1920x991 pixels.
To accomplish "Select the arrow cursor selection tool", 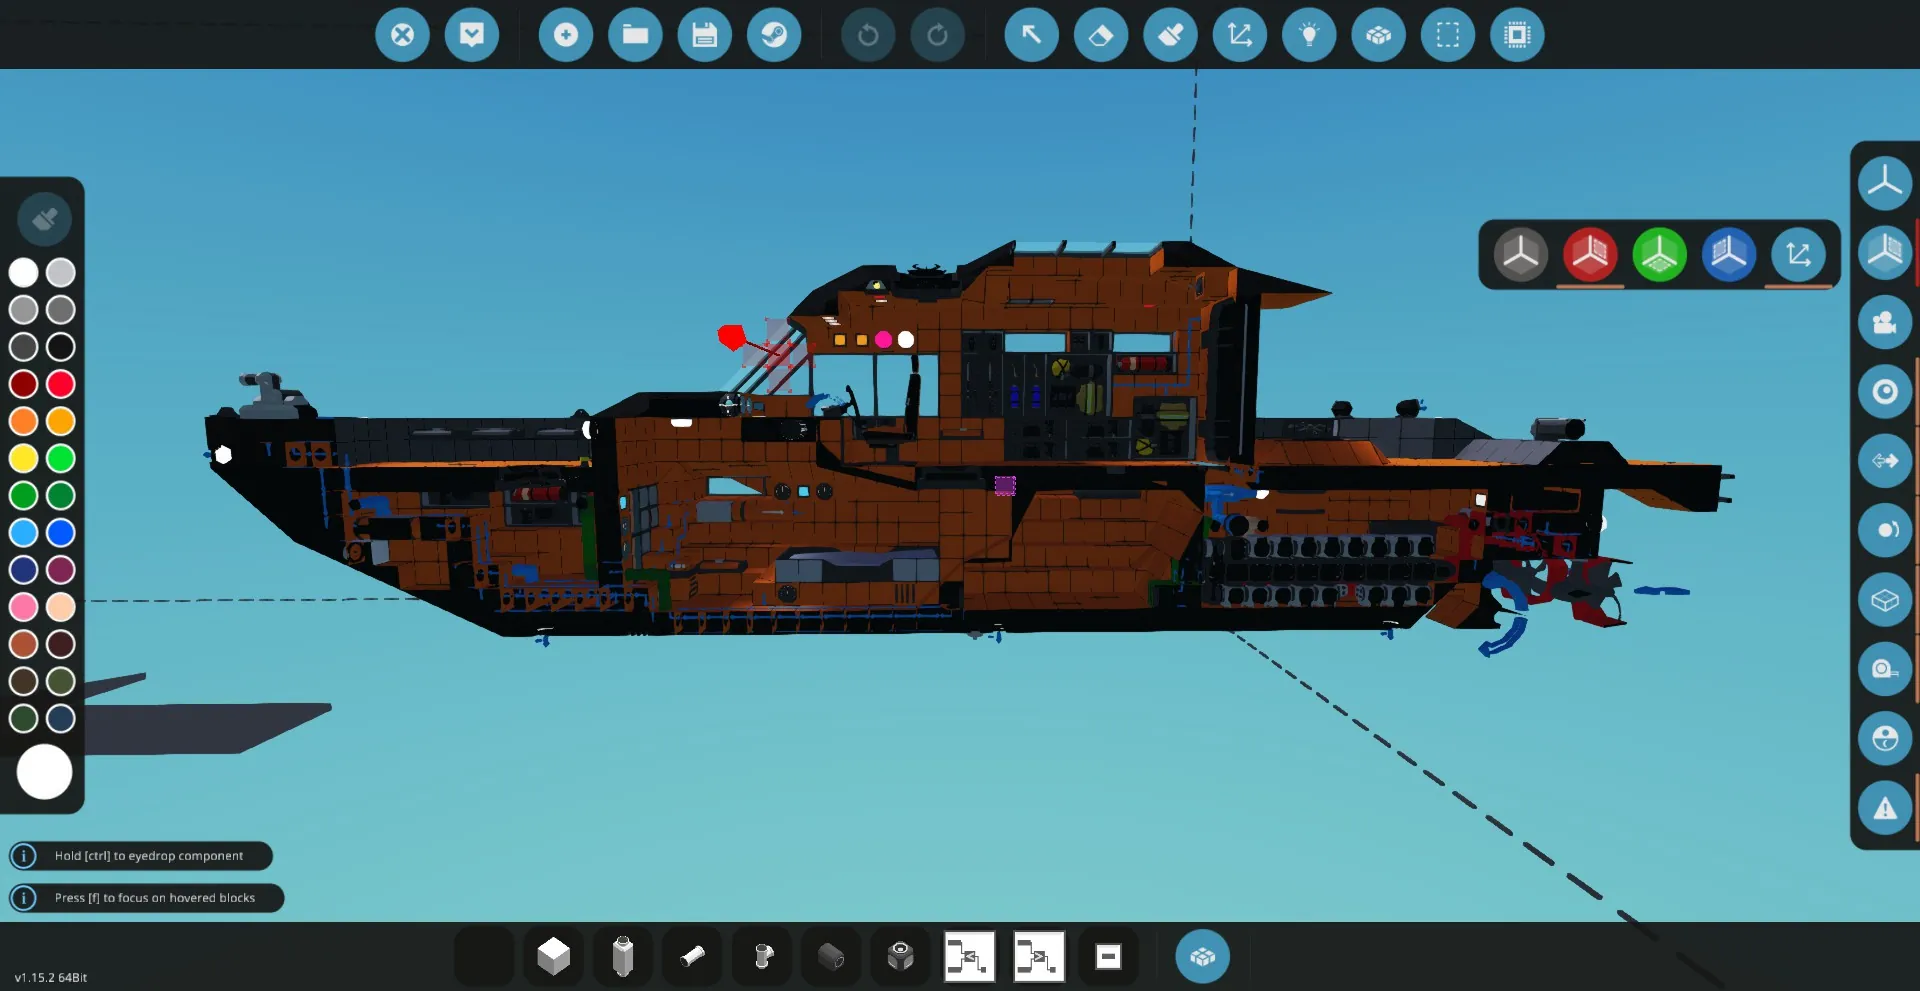I will [1031, 35].
